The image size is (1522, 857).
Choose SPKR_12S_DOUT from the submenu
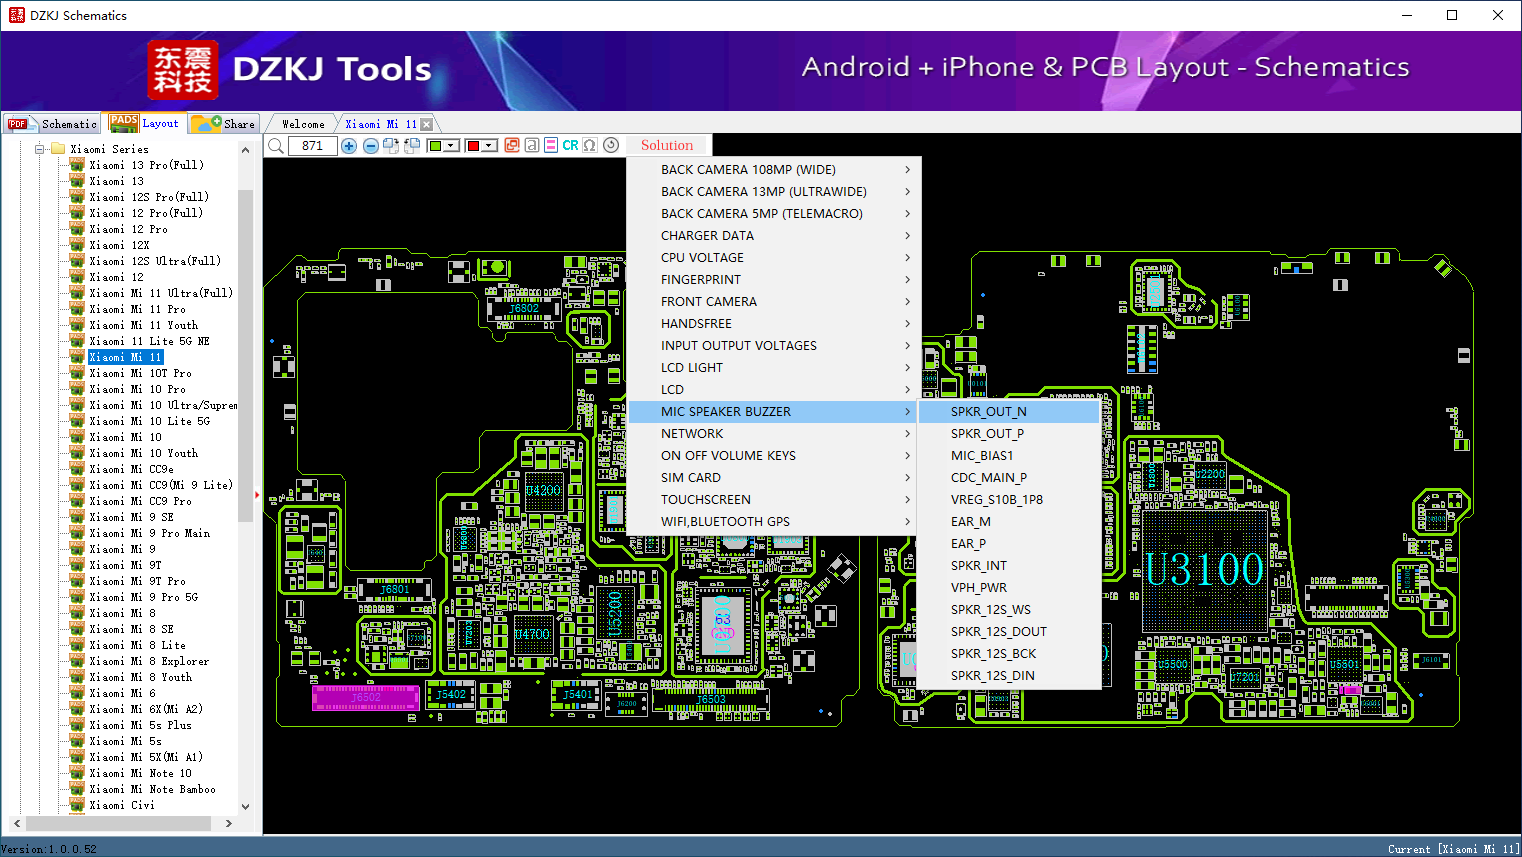coord(1009,632)
